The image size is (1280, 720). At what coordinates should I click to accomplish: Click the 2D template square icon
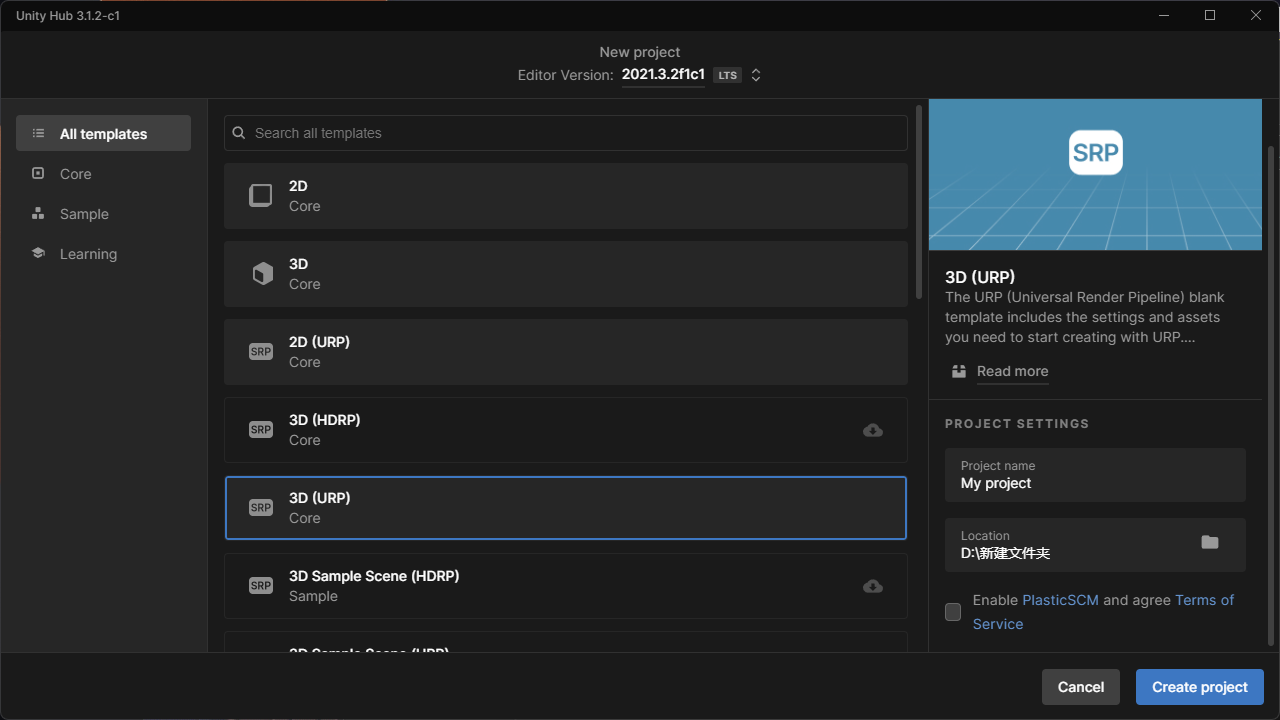[260, 195]
